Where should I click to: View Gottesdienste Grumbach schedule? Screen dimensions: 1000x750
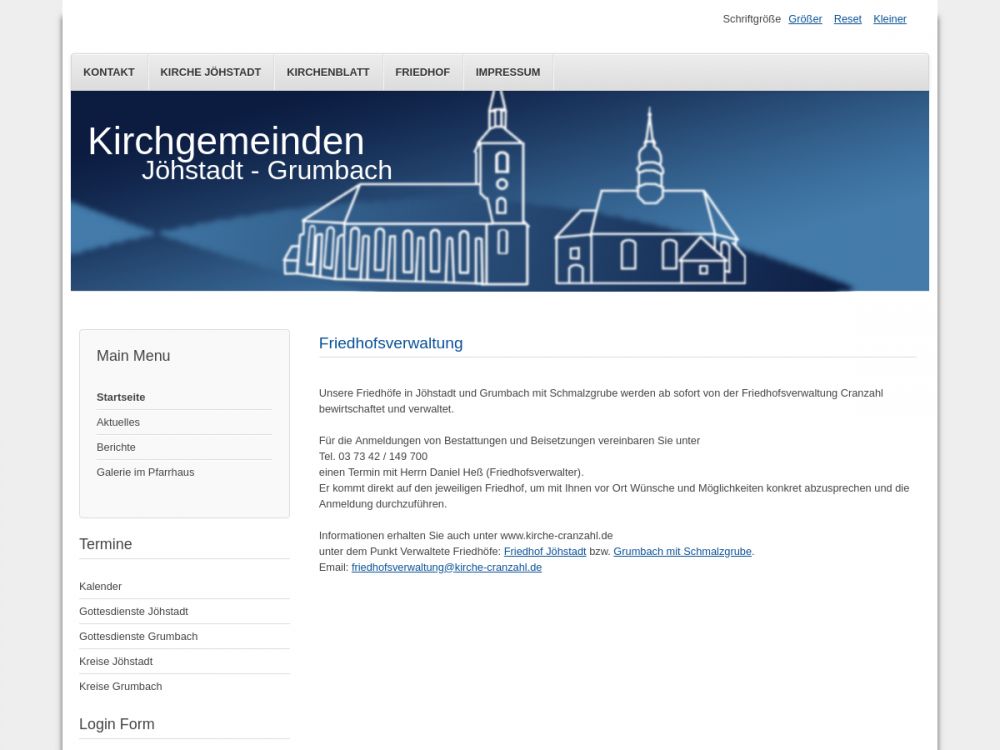[x=138, y=636]
